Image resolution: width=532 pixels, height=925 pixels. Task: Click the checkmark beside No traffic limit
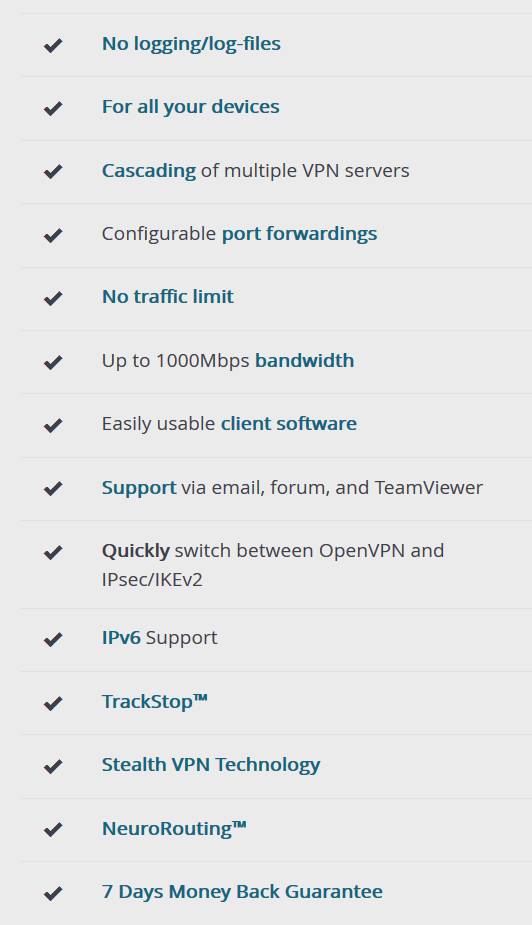pos(53,299)
